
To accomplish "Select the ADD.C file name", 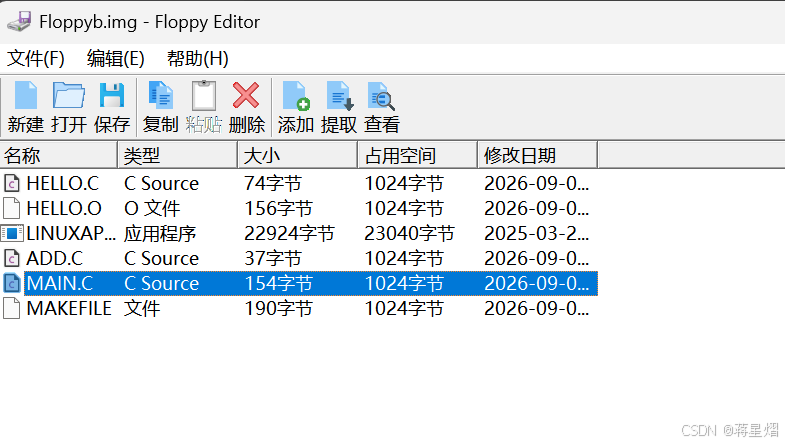I will point(55,259).
